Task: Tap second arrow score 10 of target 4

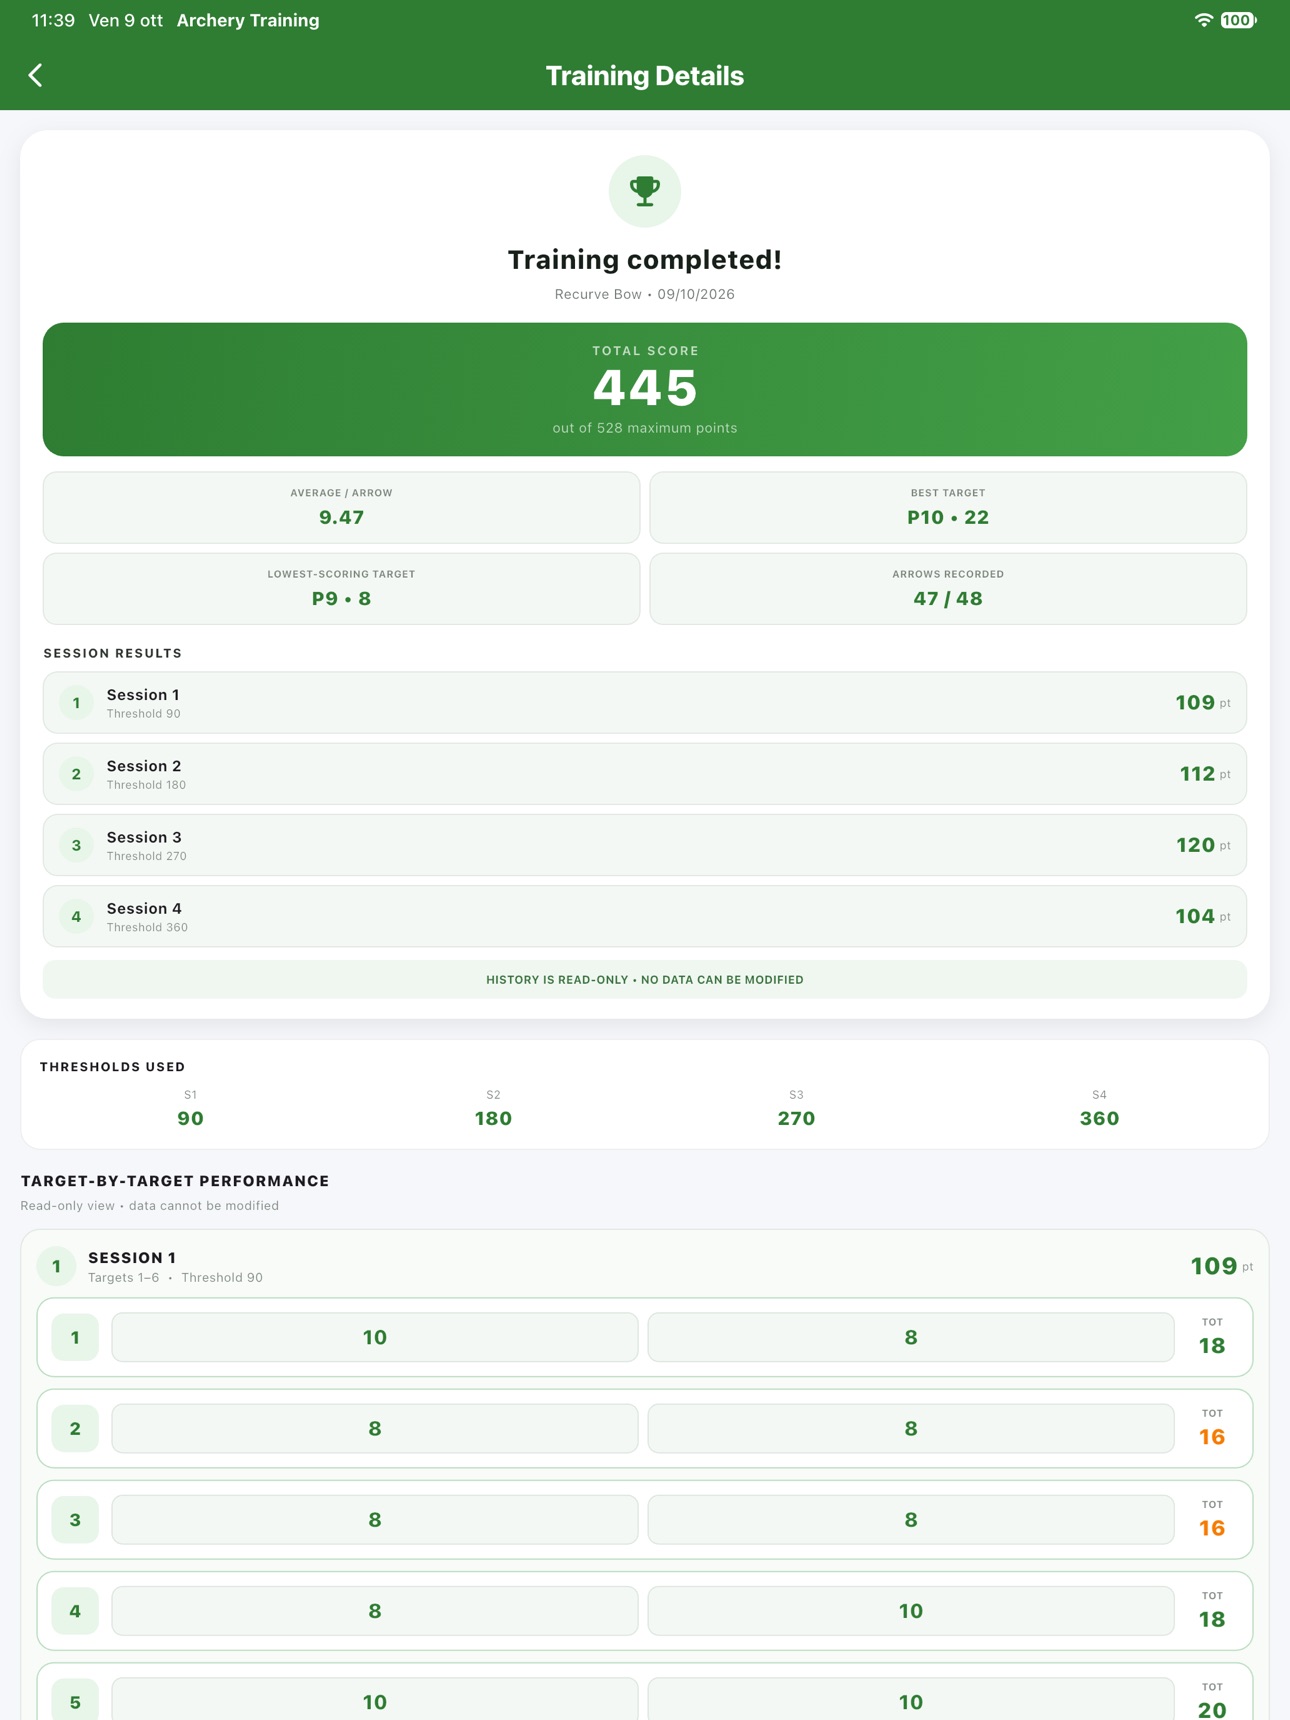Action: coord(911,1611)
